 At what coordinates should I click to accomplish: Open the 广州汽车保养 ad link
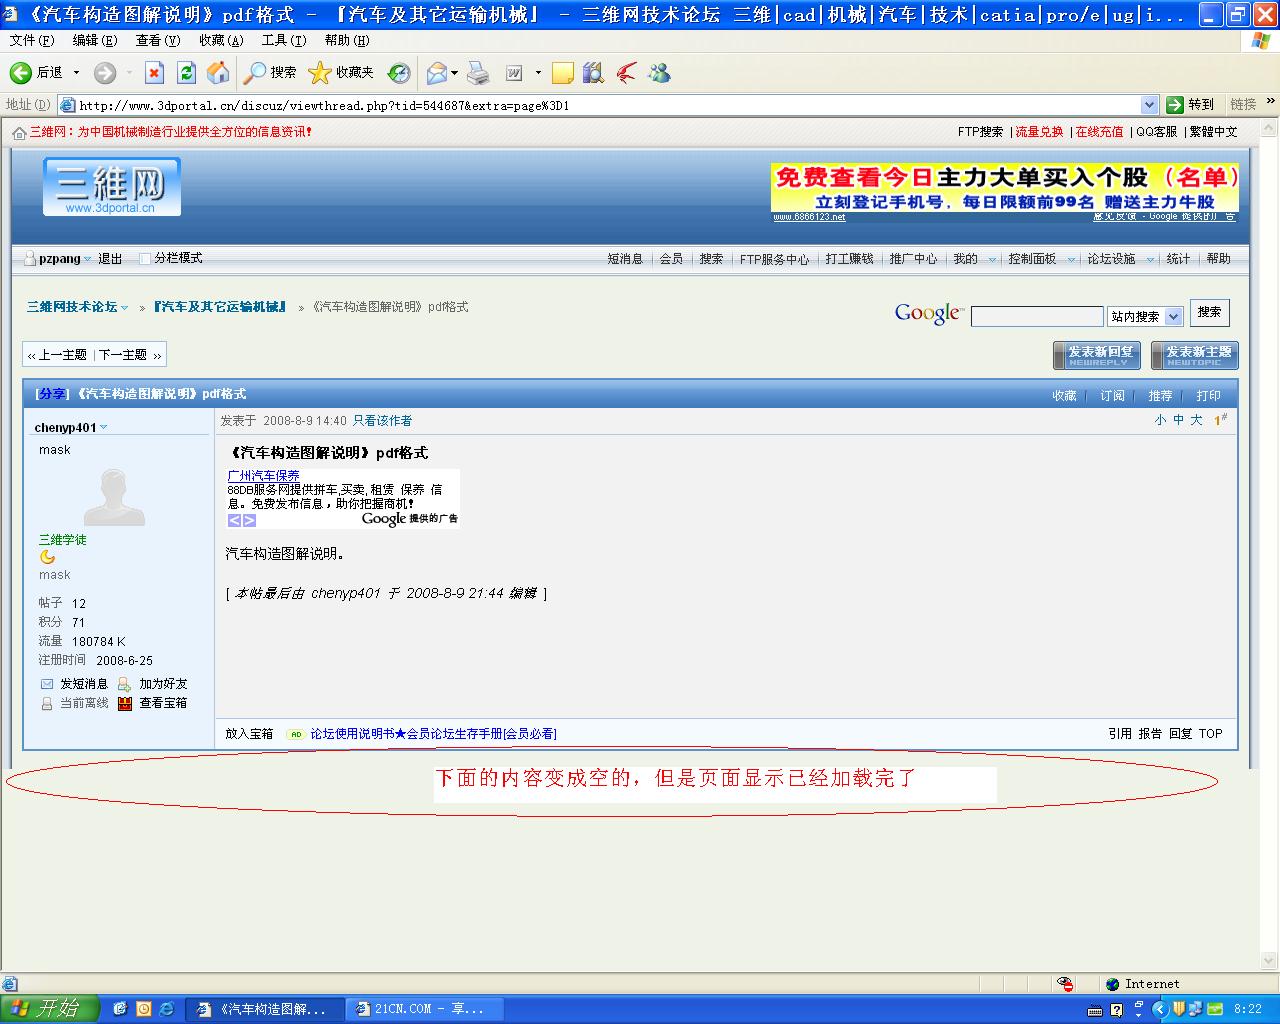tap(264, 476)
